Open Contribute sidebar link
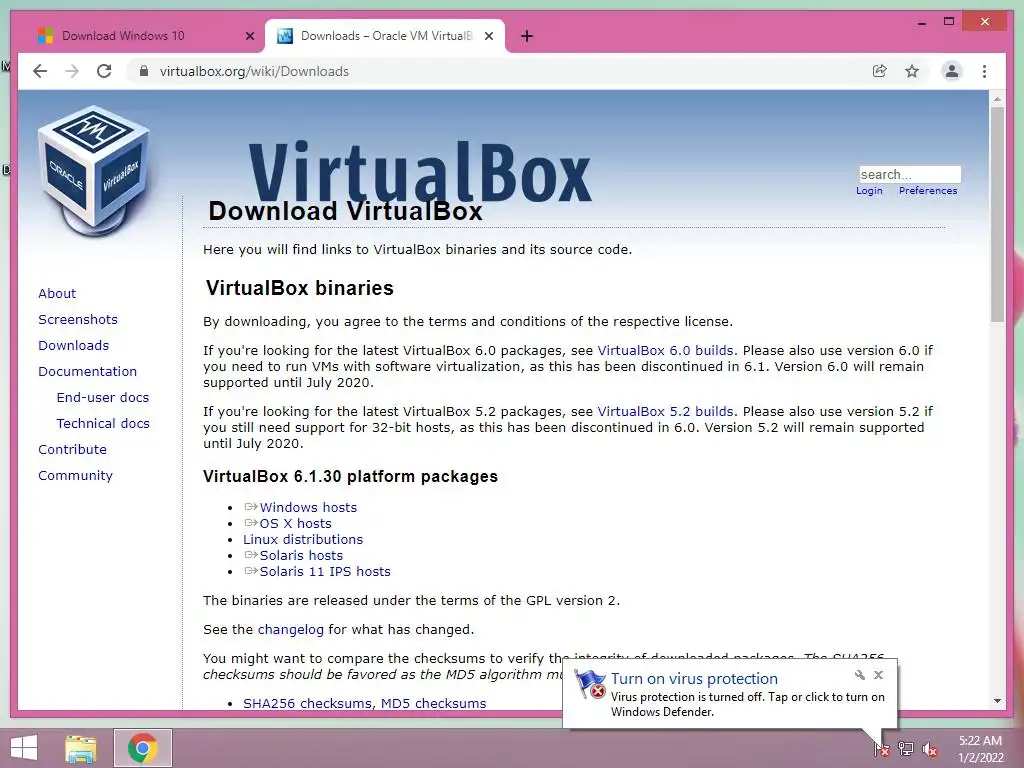Image resolution: width=1024 pixels, height=768 pixels. click(72, 450)
